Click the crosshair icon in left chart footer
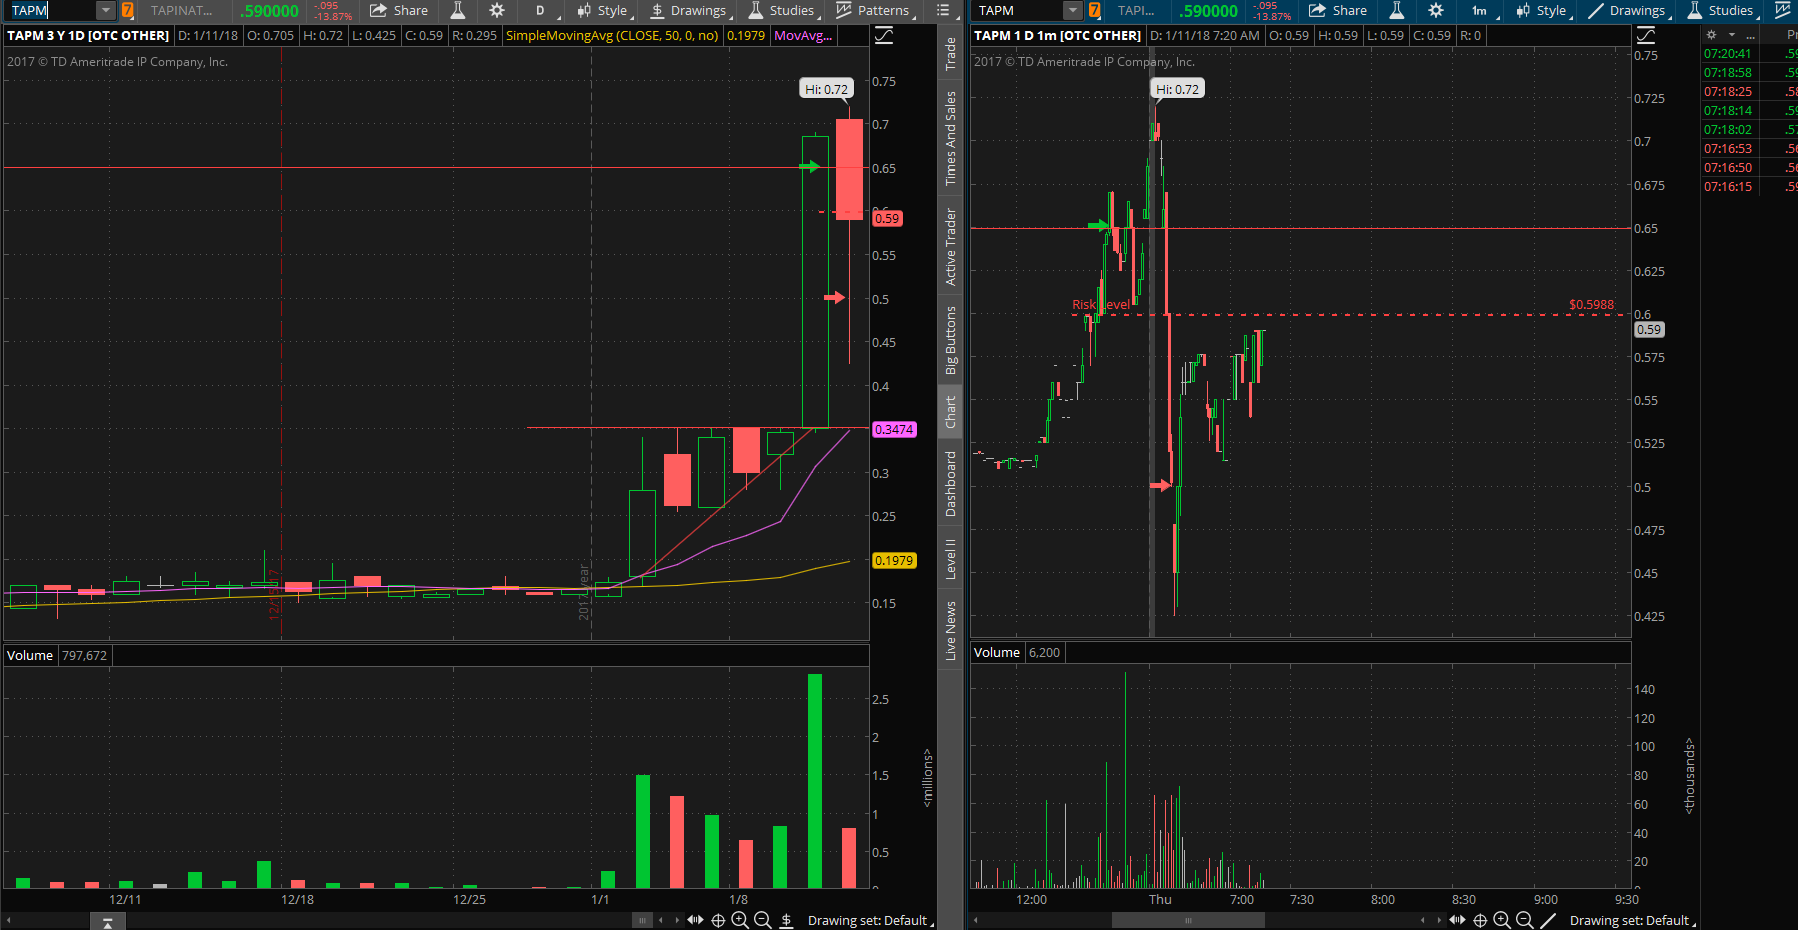The height and width of the screenshot is (930, 1798). (718, 920)
